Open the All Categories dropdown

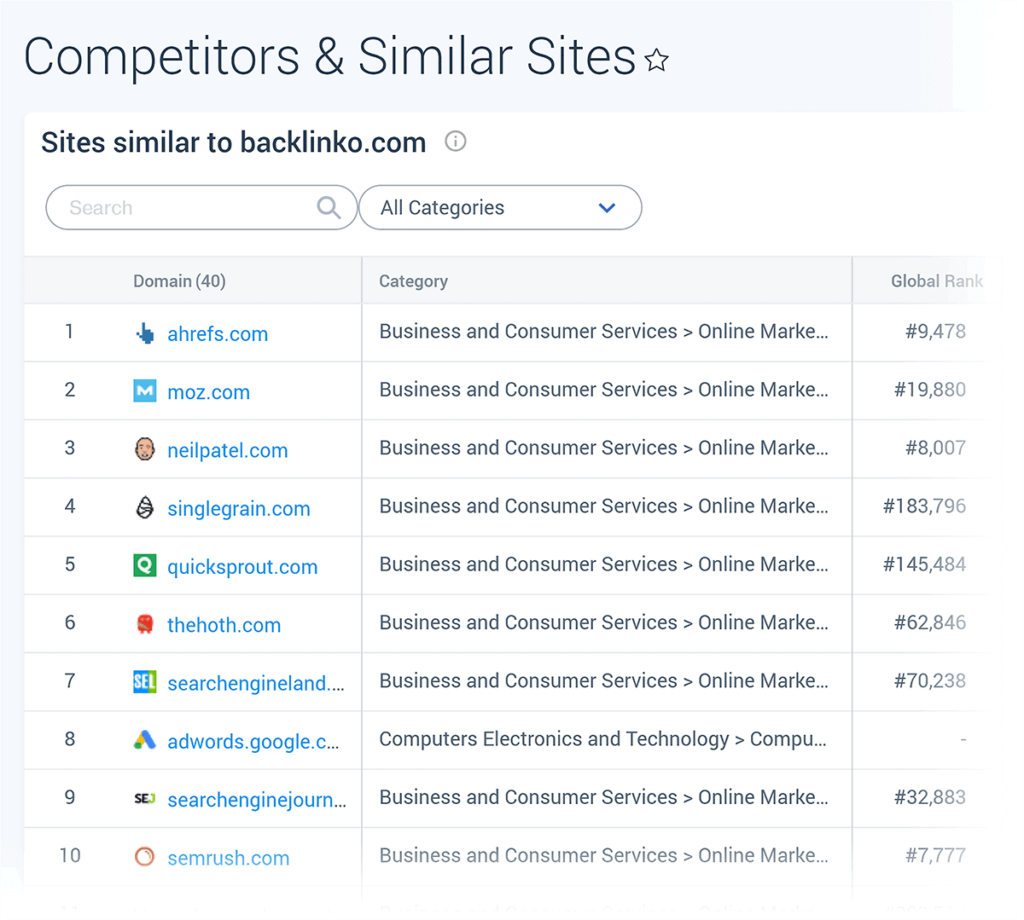pos(500,208)
